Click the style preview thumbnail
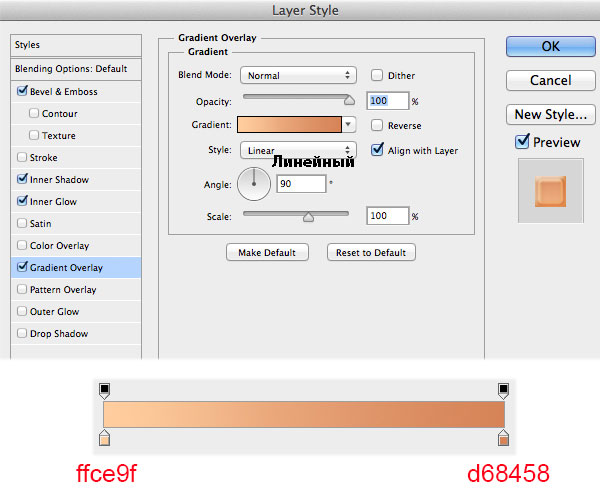600x502 pixels. coord(551,191)
